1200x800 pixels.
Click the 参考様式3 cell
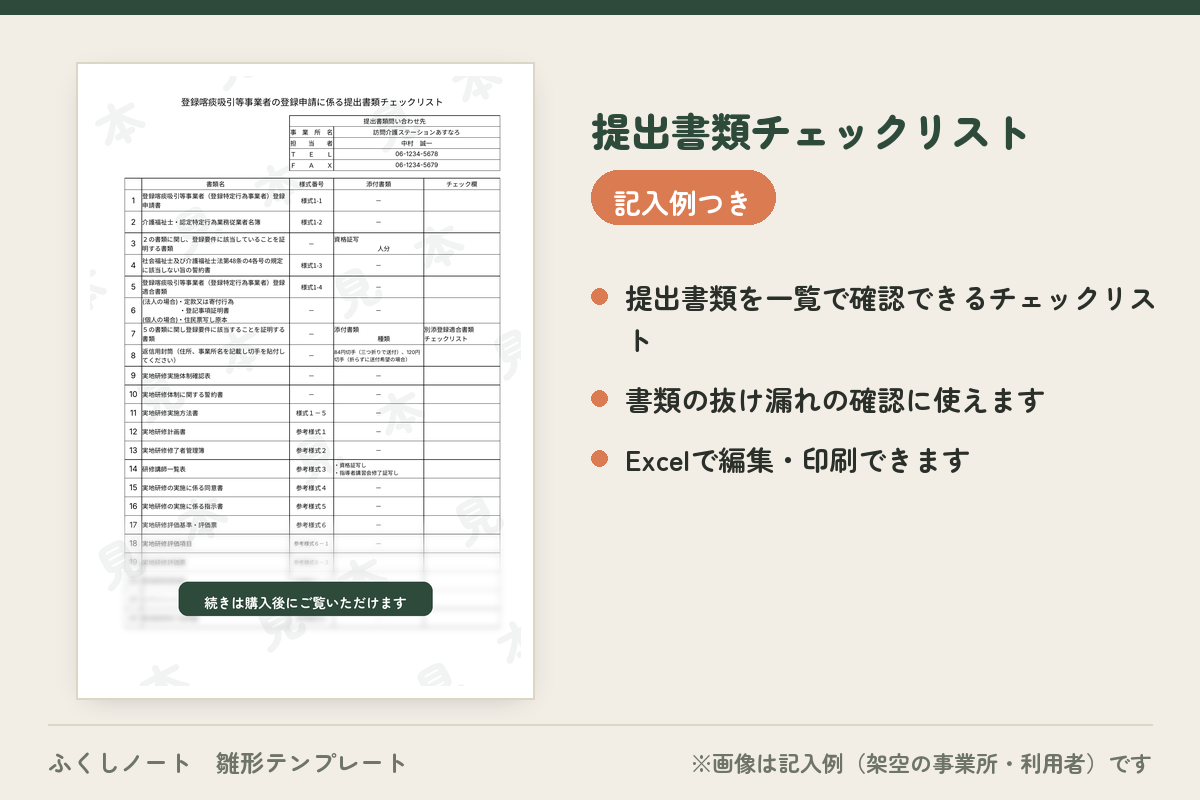[311, 469]
